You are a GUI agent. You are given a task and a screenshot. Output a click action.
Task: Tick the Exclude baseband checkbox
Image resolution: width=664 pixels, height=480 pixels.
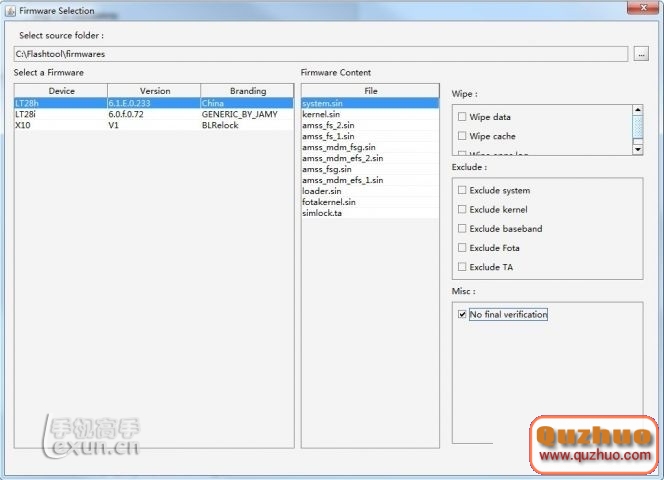click(x=462, y=228)
